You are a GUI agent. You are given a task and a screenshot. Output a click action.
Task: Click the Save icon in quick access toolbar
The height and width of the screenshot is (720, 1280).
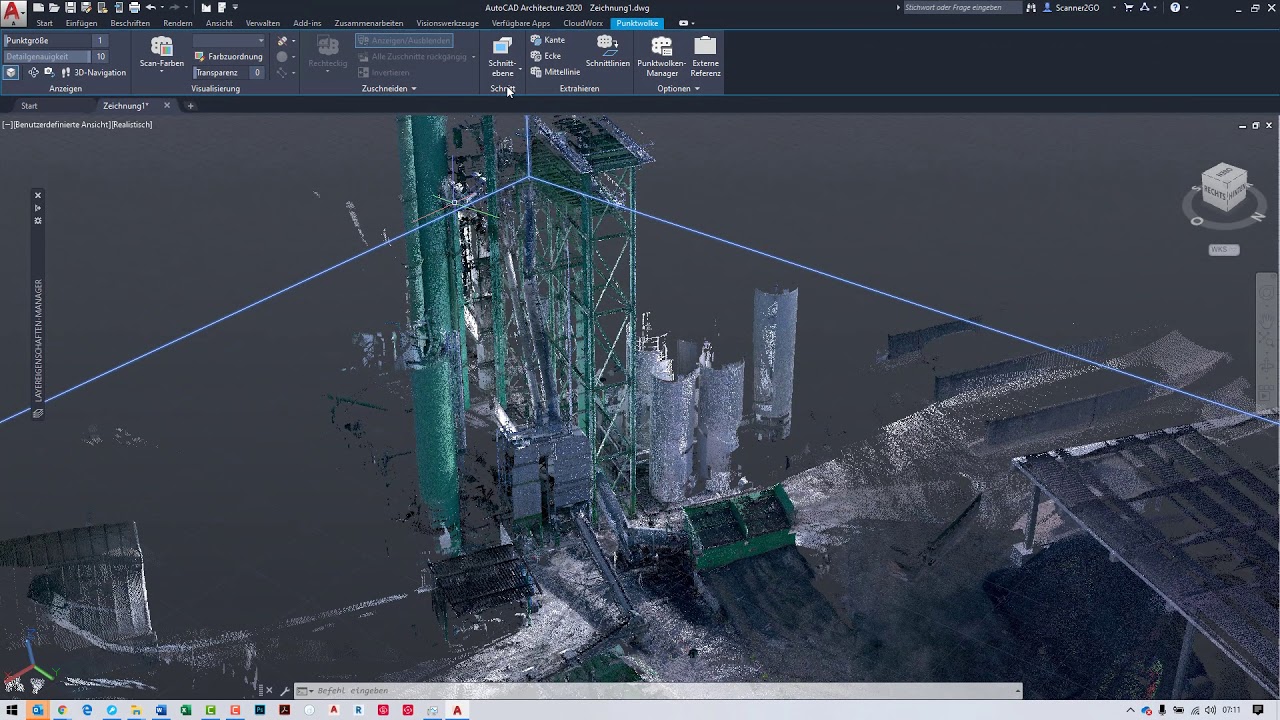(70, 8)
